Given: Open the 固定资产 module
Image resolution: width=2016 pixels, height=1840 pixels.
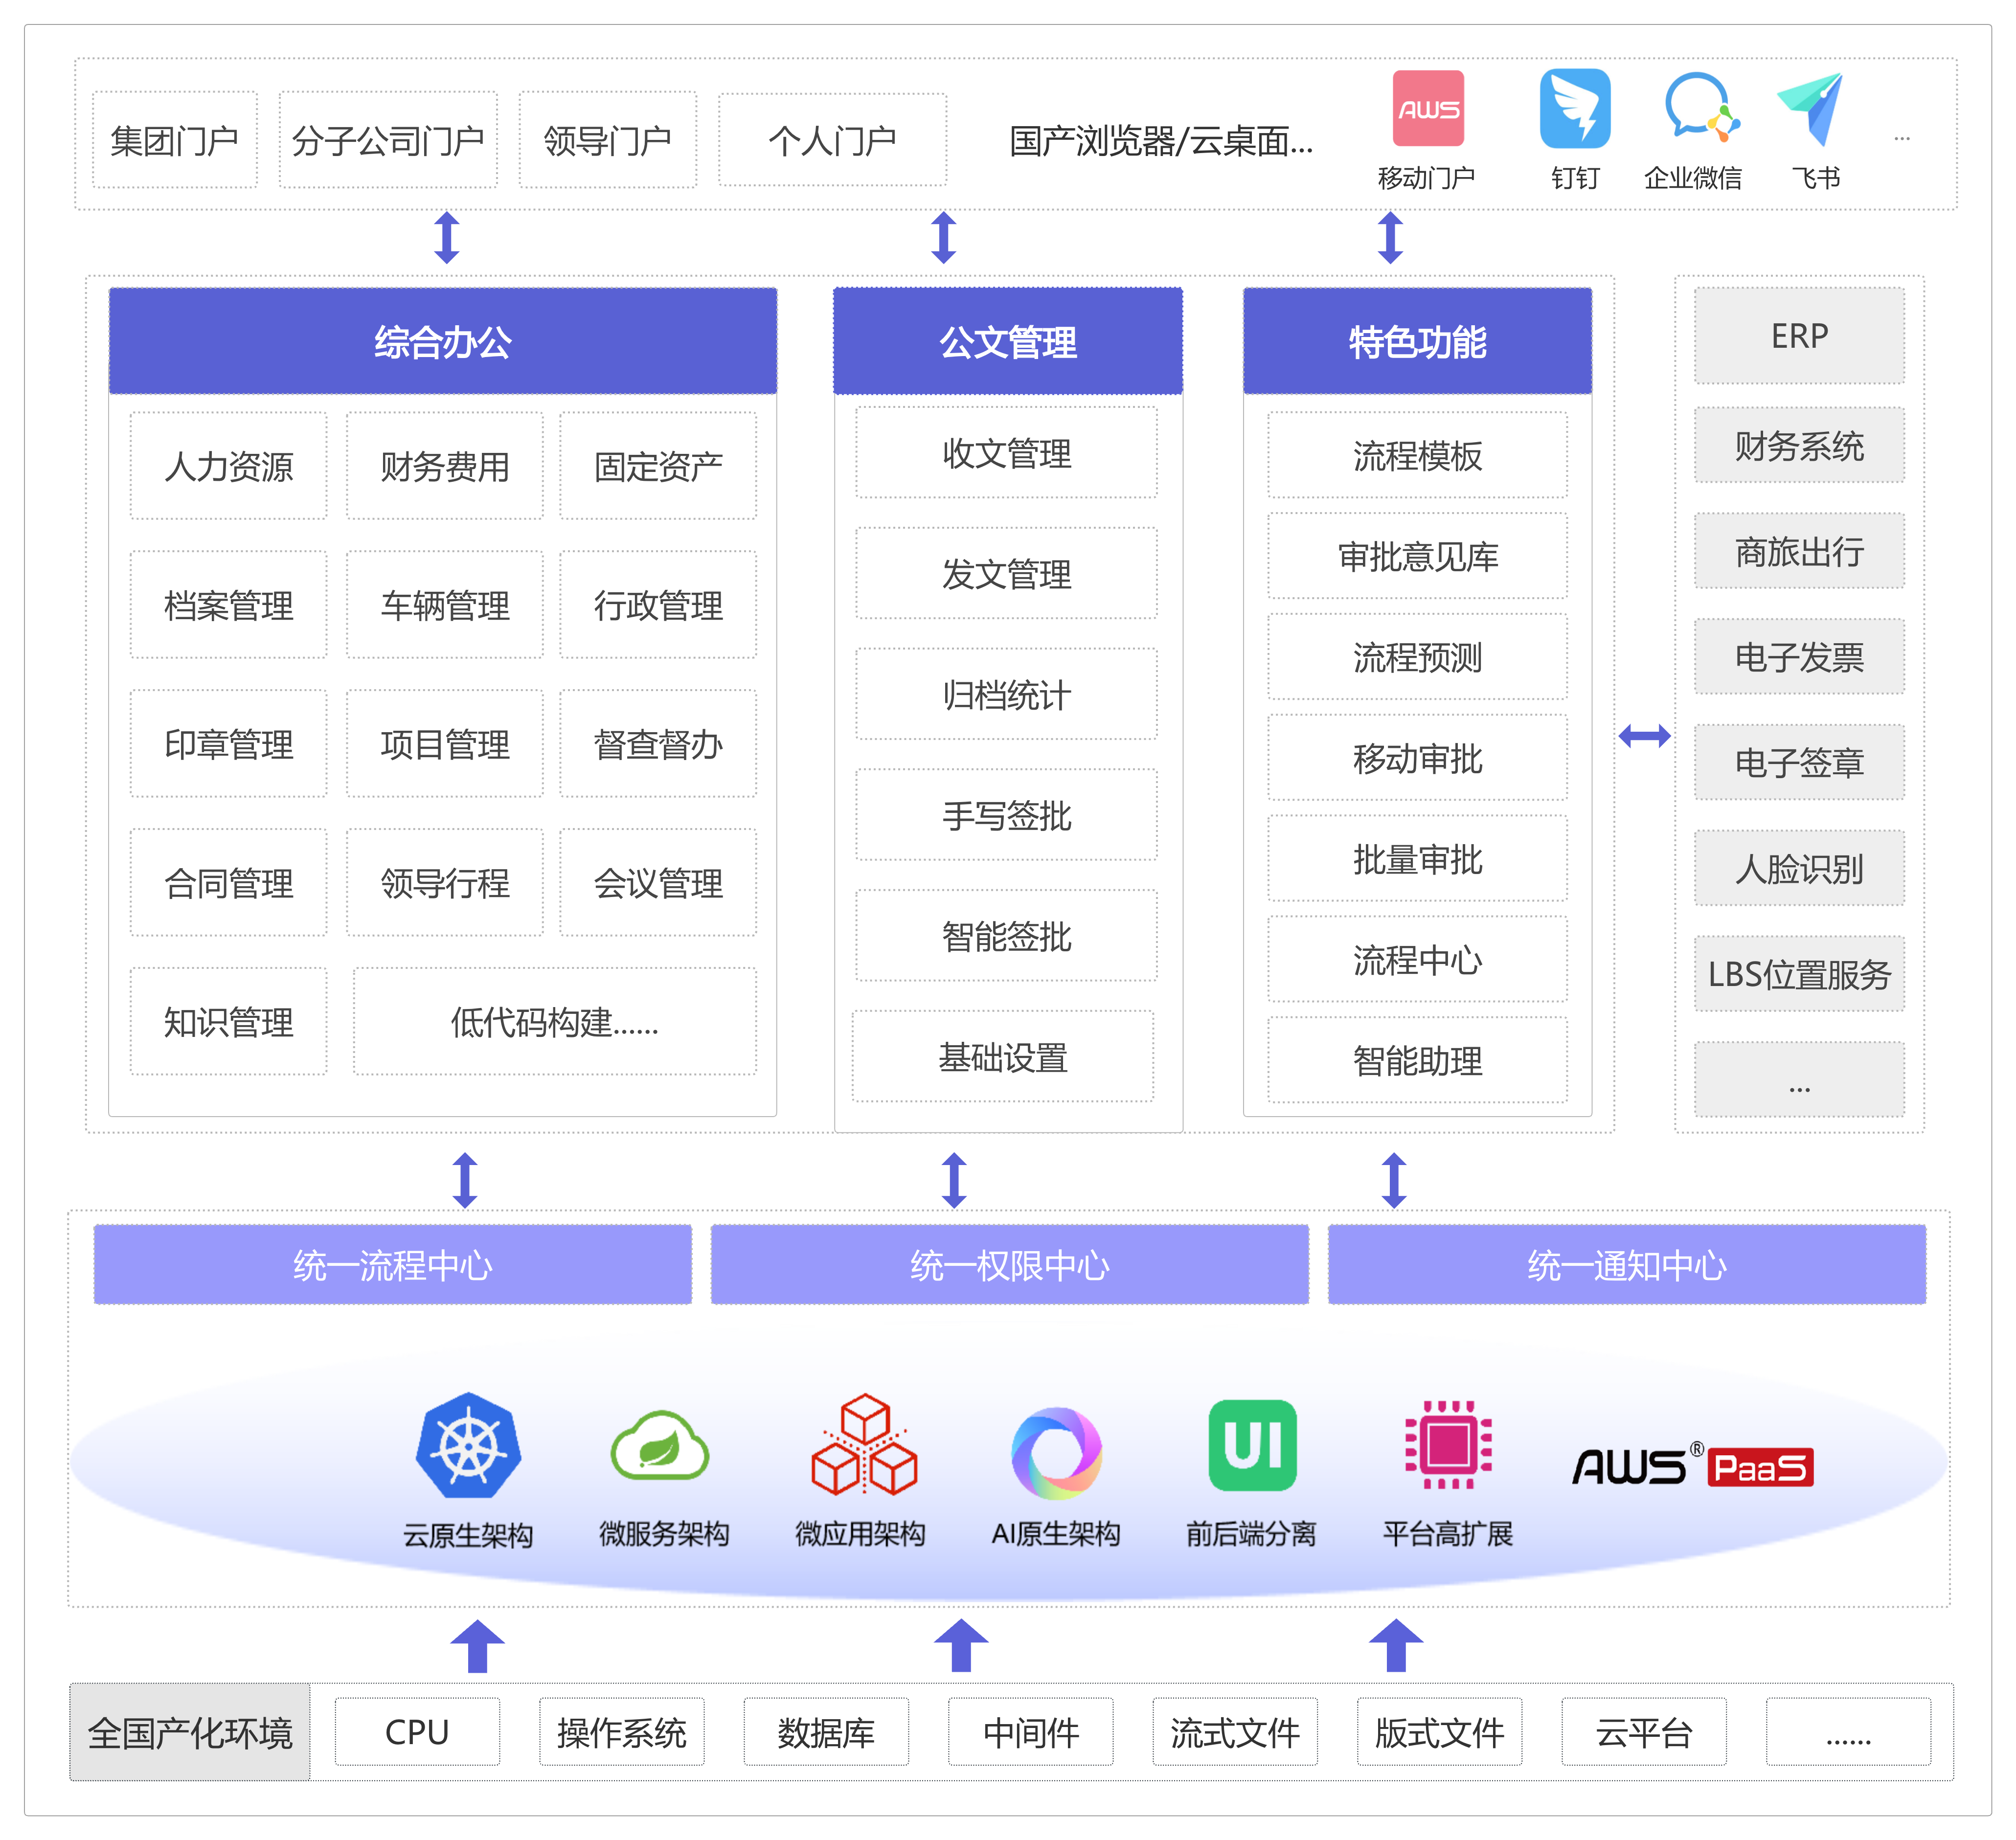Looking at the screenshot, I should 658,466.
